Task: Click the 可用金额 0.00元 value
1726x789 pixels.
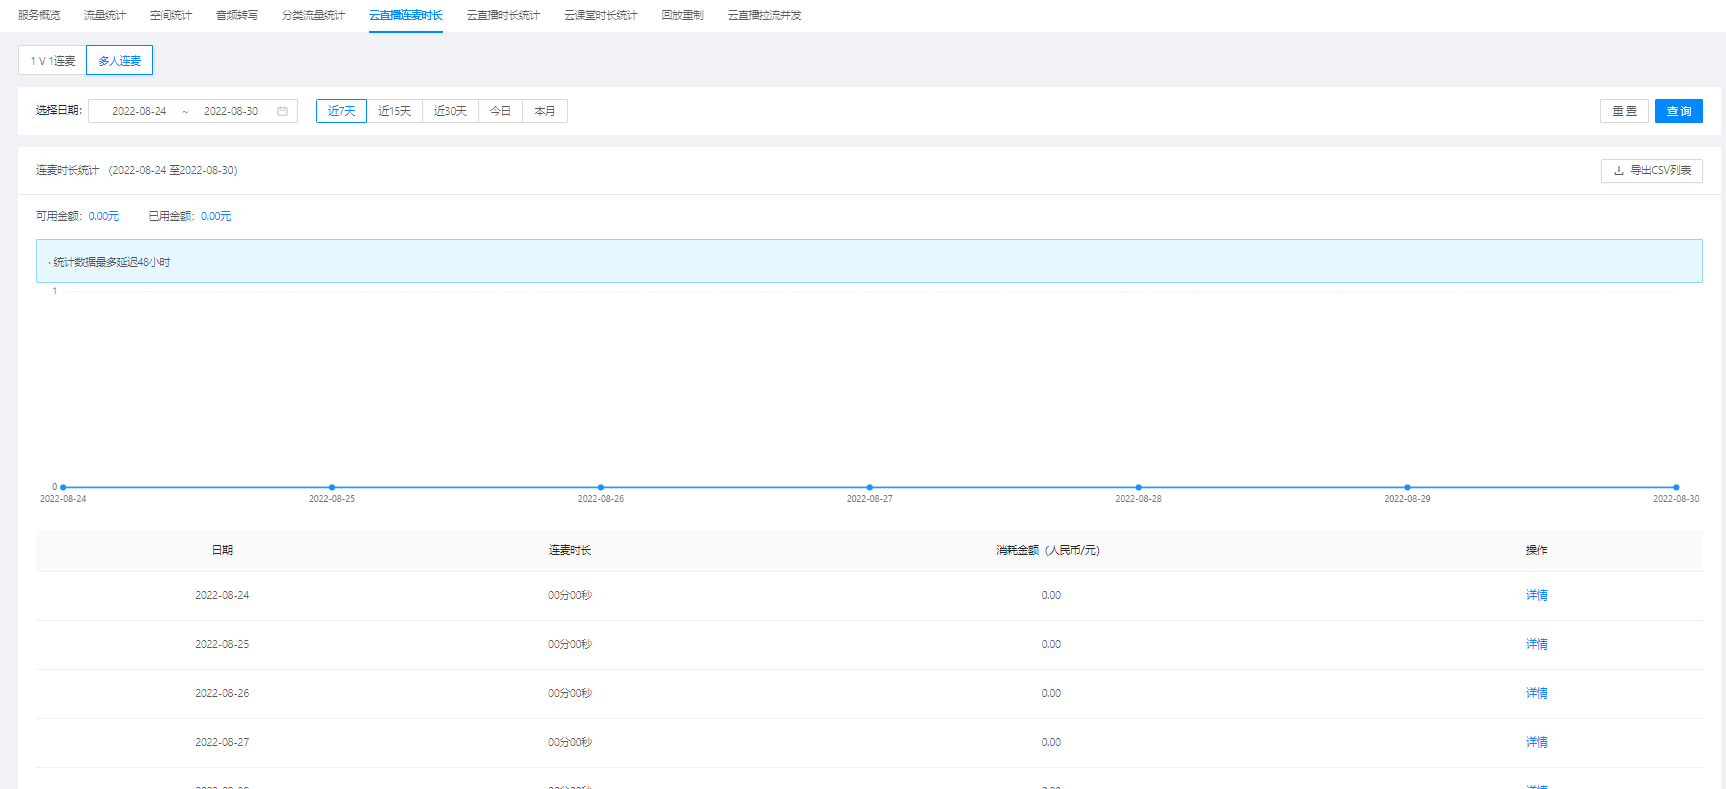Action: coord(104,216)
